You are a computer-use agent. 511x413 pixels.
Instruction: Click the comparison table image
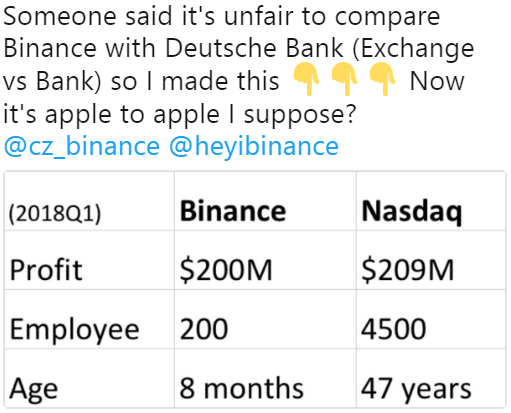tap(255, 289)
